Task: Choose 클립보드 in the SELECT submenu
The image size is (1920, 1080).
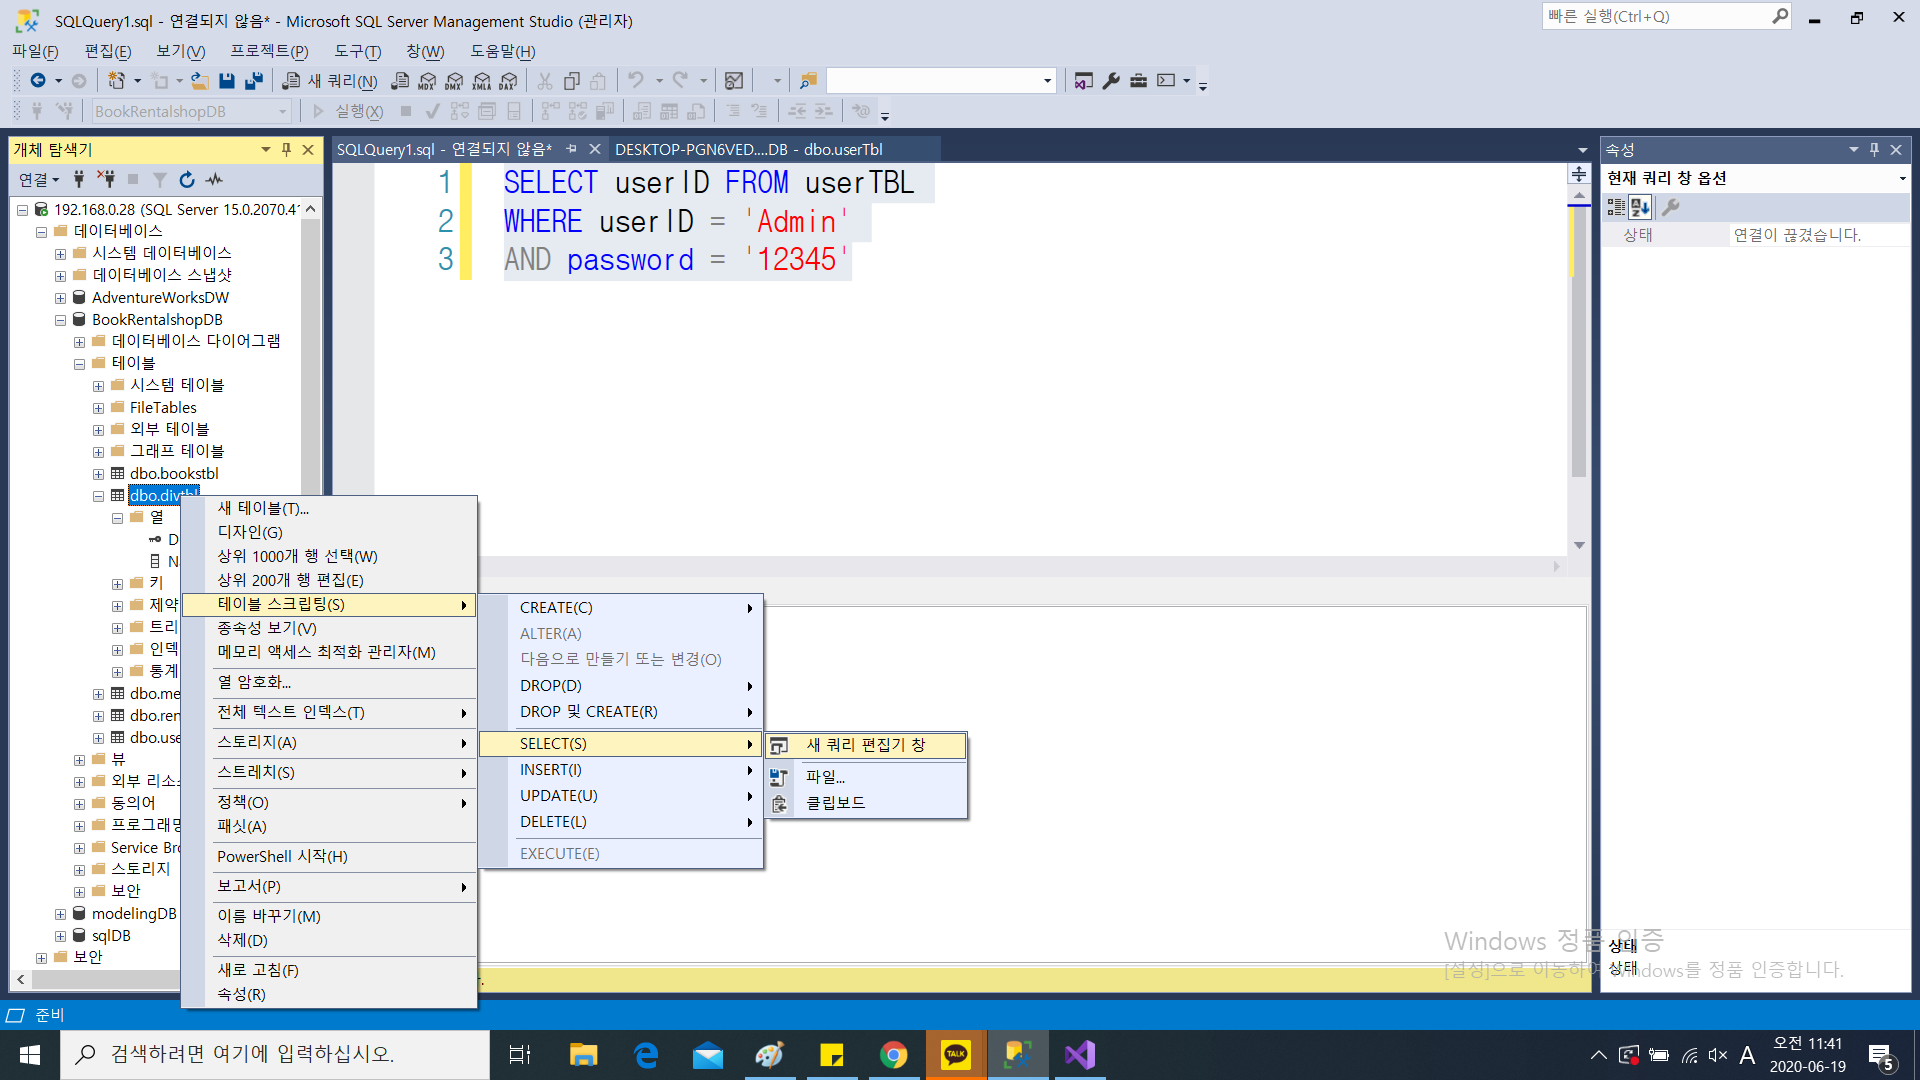Action: [x=836, y=803]
